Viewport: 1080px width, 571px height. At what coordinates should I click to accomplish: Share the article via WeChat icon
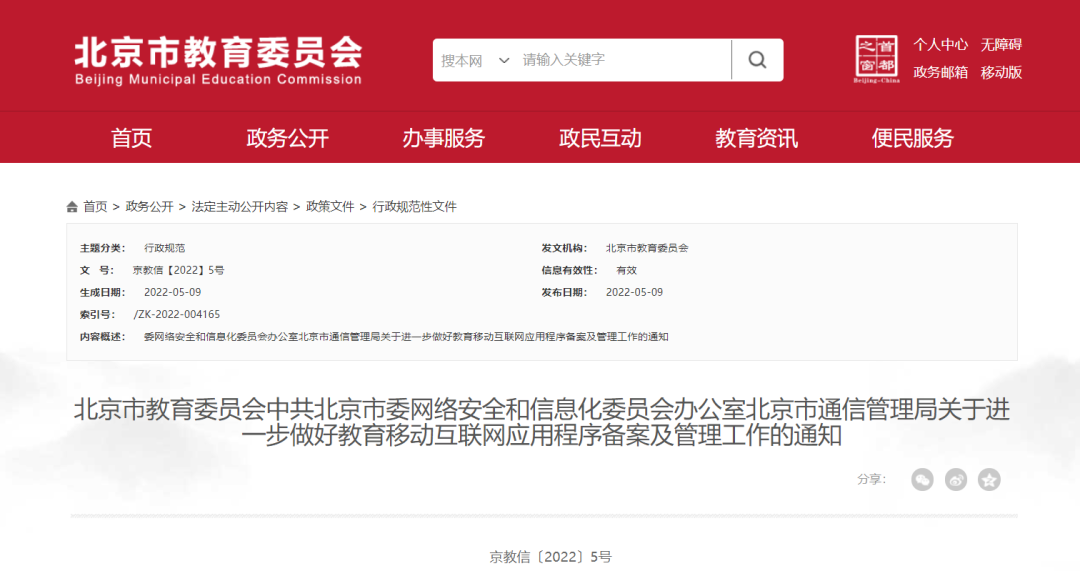point(922,479)
